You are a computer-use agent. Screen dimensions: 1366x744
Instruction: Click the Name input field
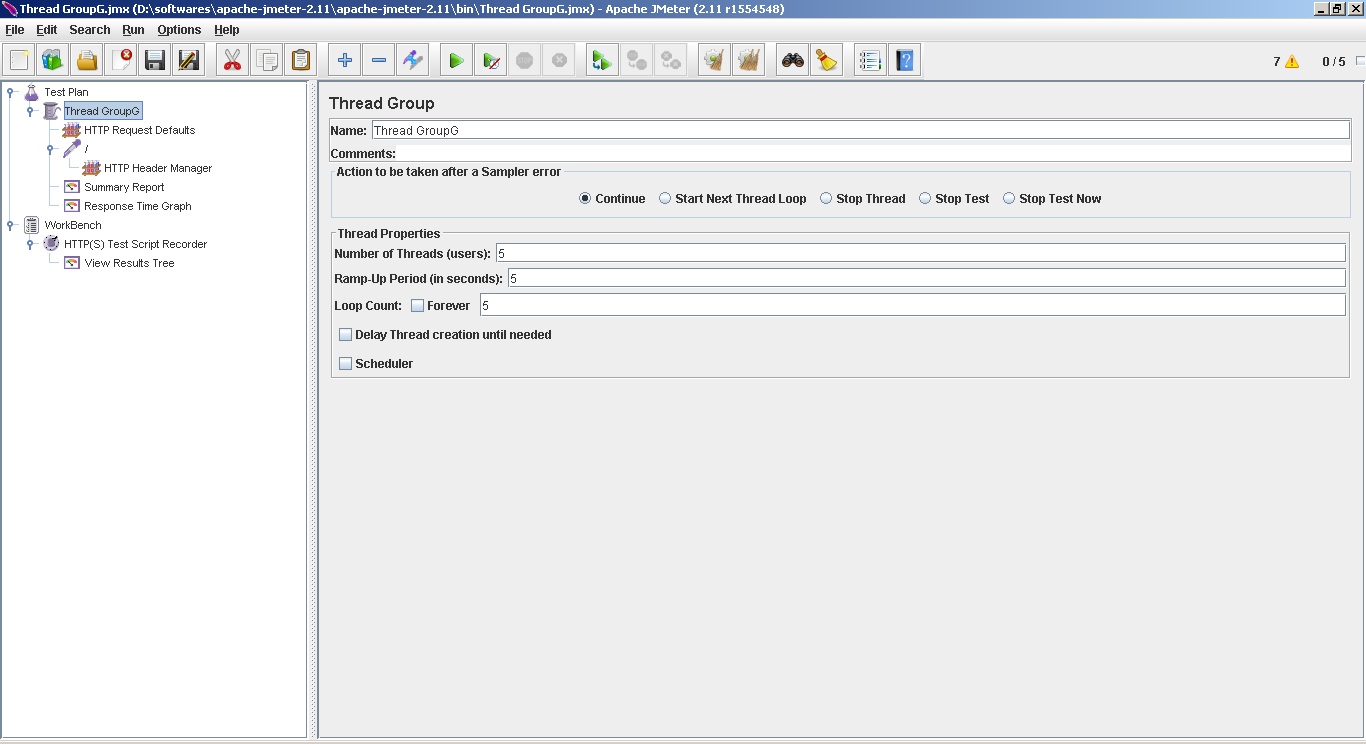pos(860,130)
